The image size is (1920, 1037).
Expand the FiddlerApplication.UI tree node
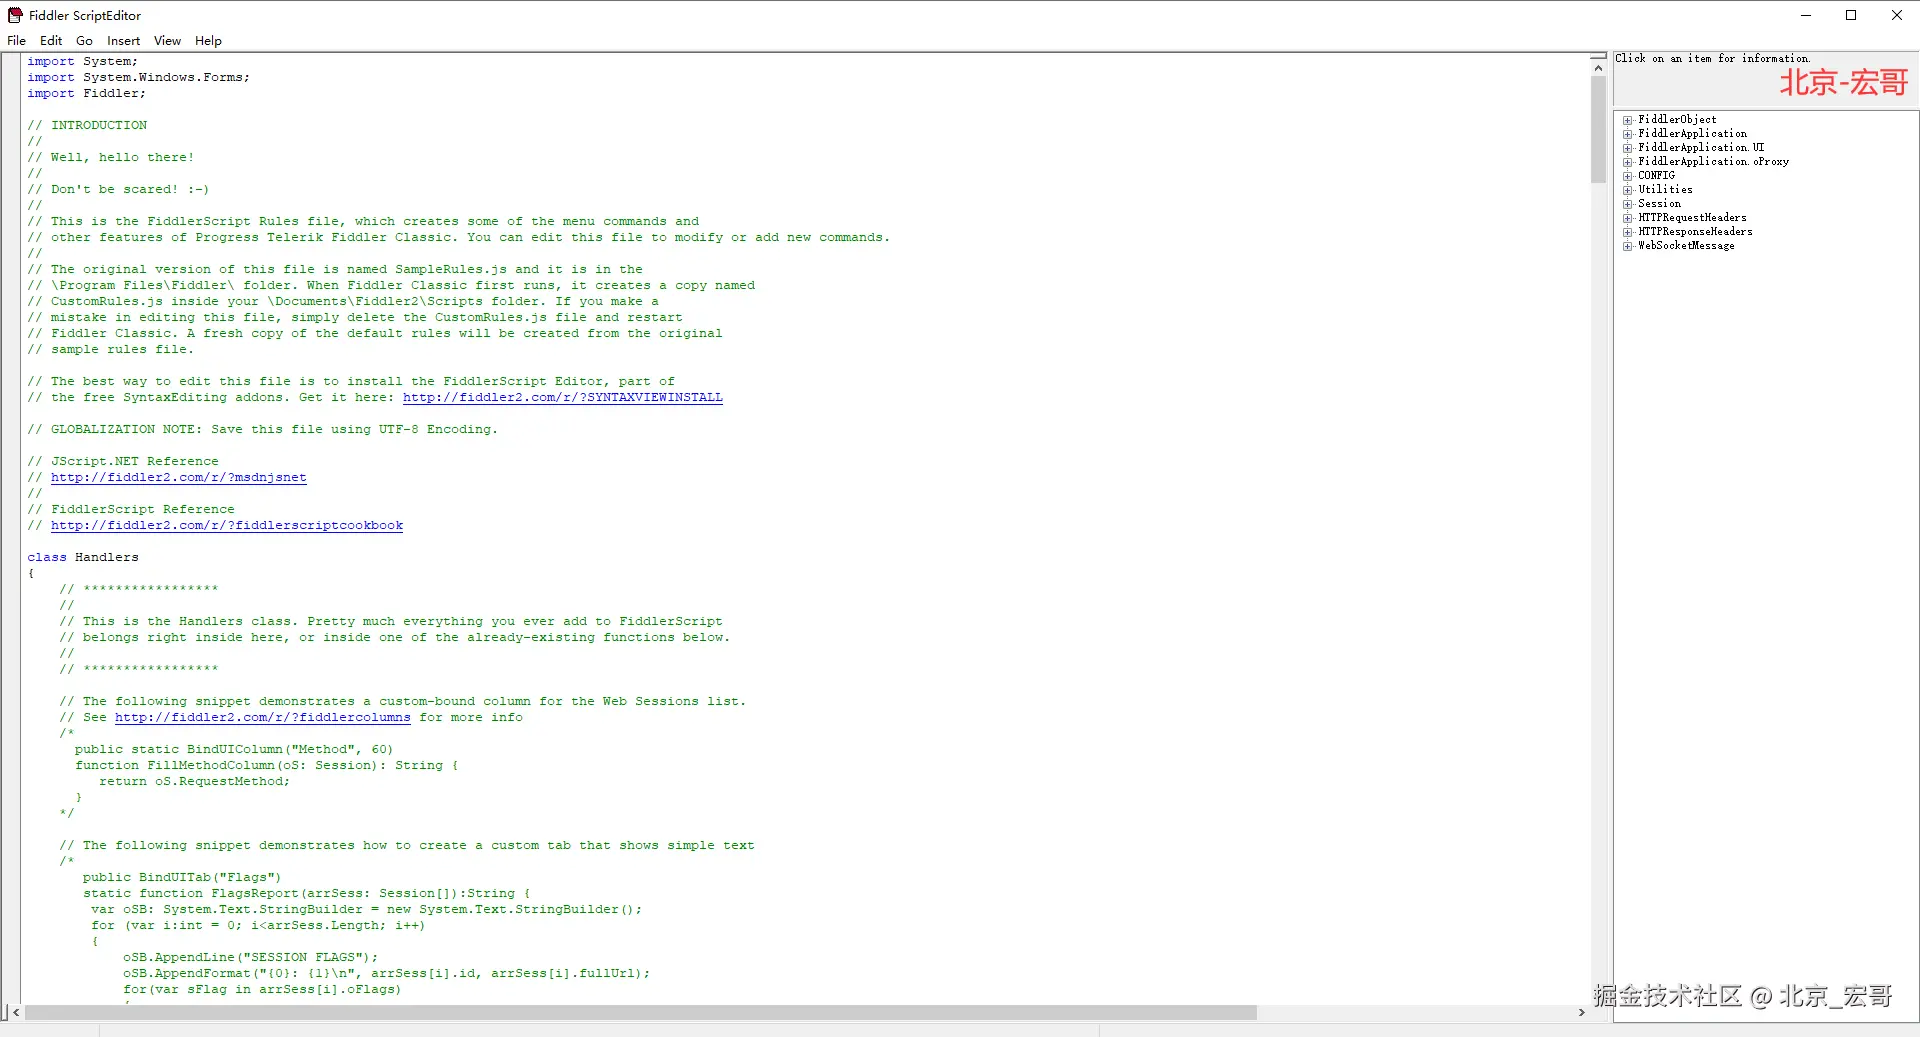pos(1628,148)
